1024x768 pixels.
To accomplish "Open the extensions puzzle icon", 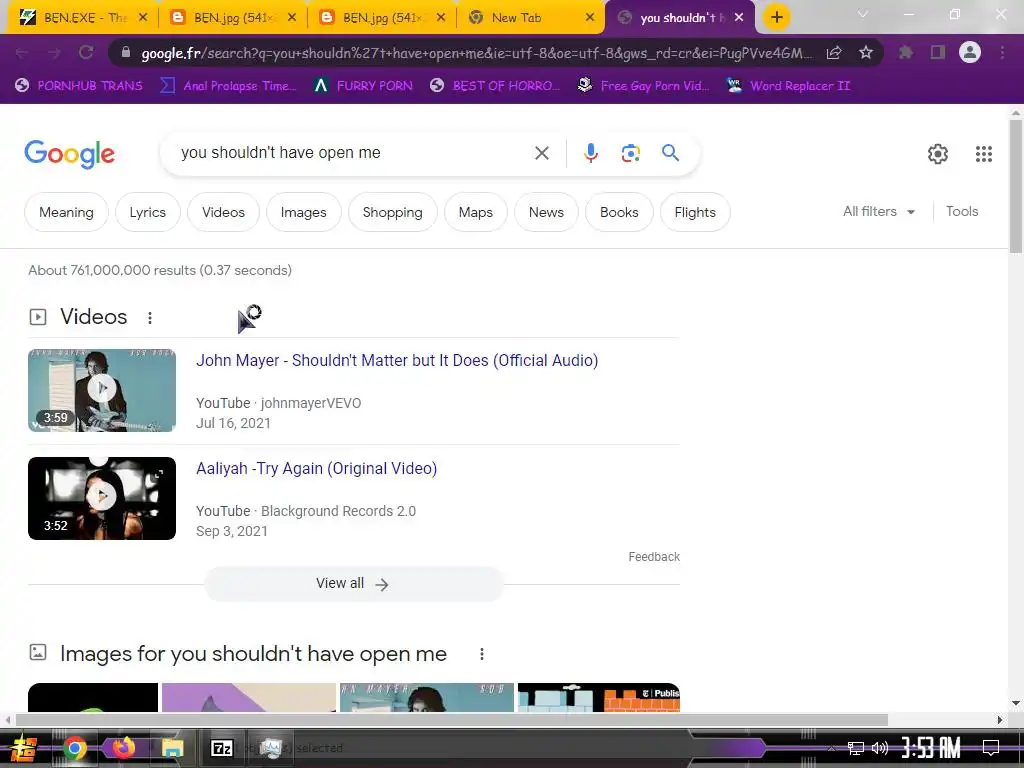I will click(906, 53).
